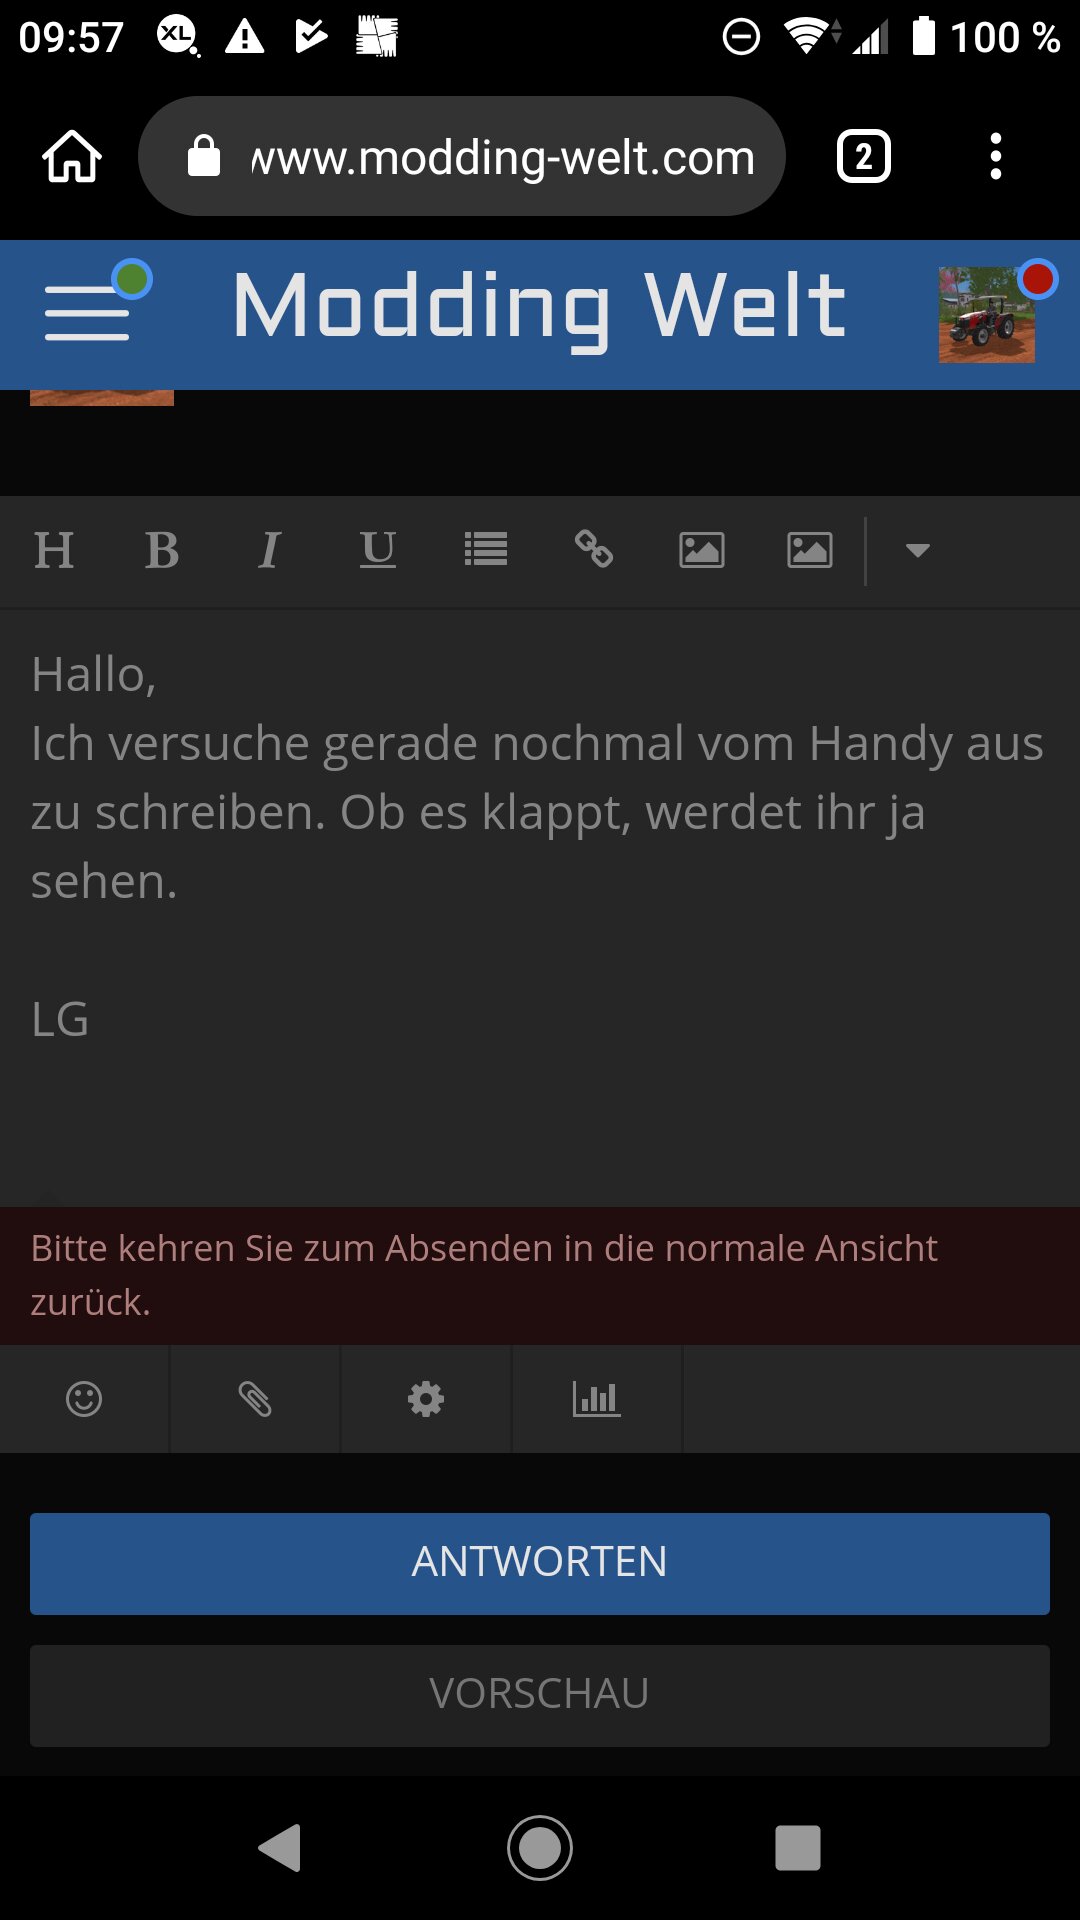Screen dimensions: 1080x1920
Task: Expand more editor toolbar options
Action: 917,550
